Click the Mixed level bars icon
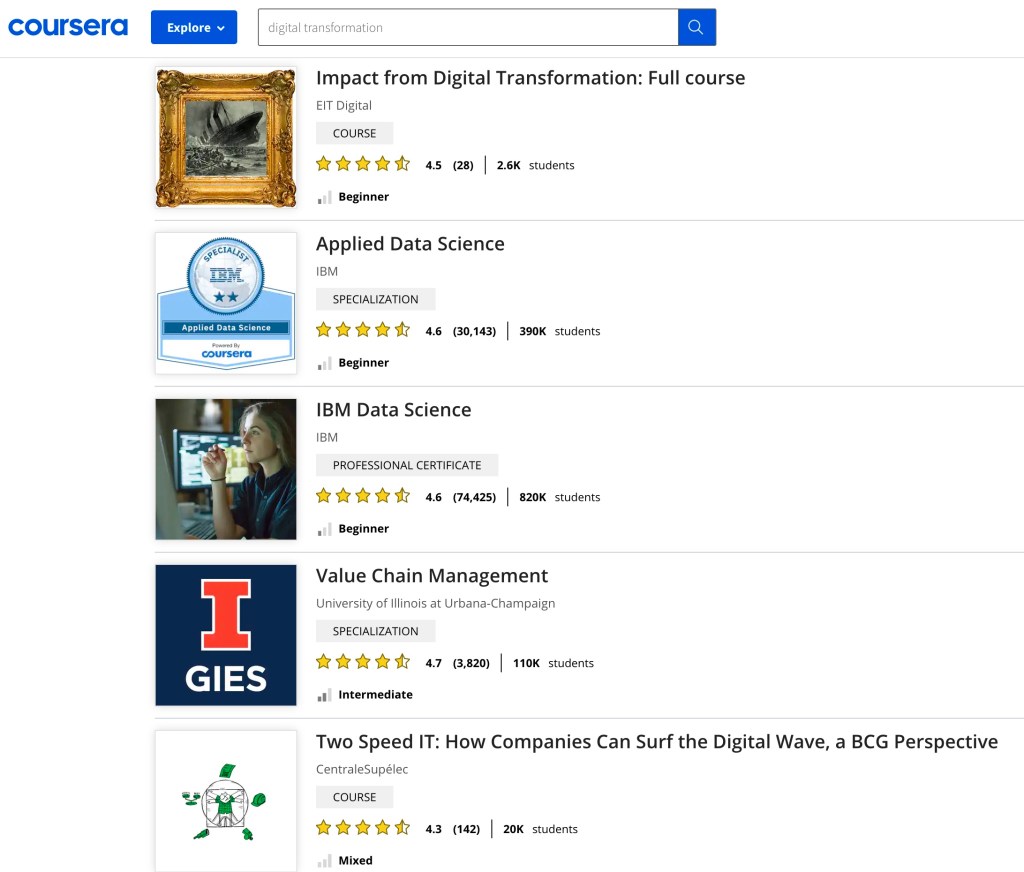Viewport: 1024px width, 872px height. click(x=324, y=861)
